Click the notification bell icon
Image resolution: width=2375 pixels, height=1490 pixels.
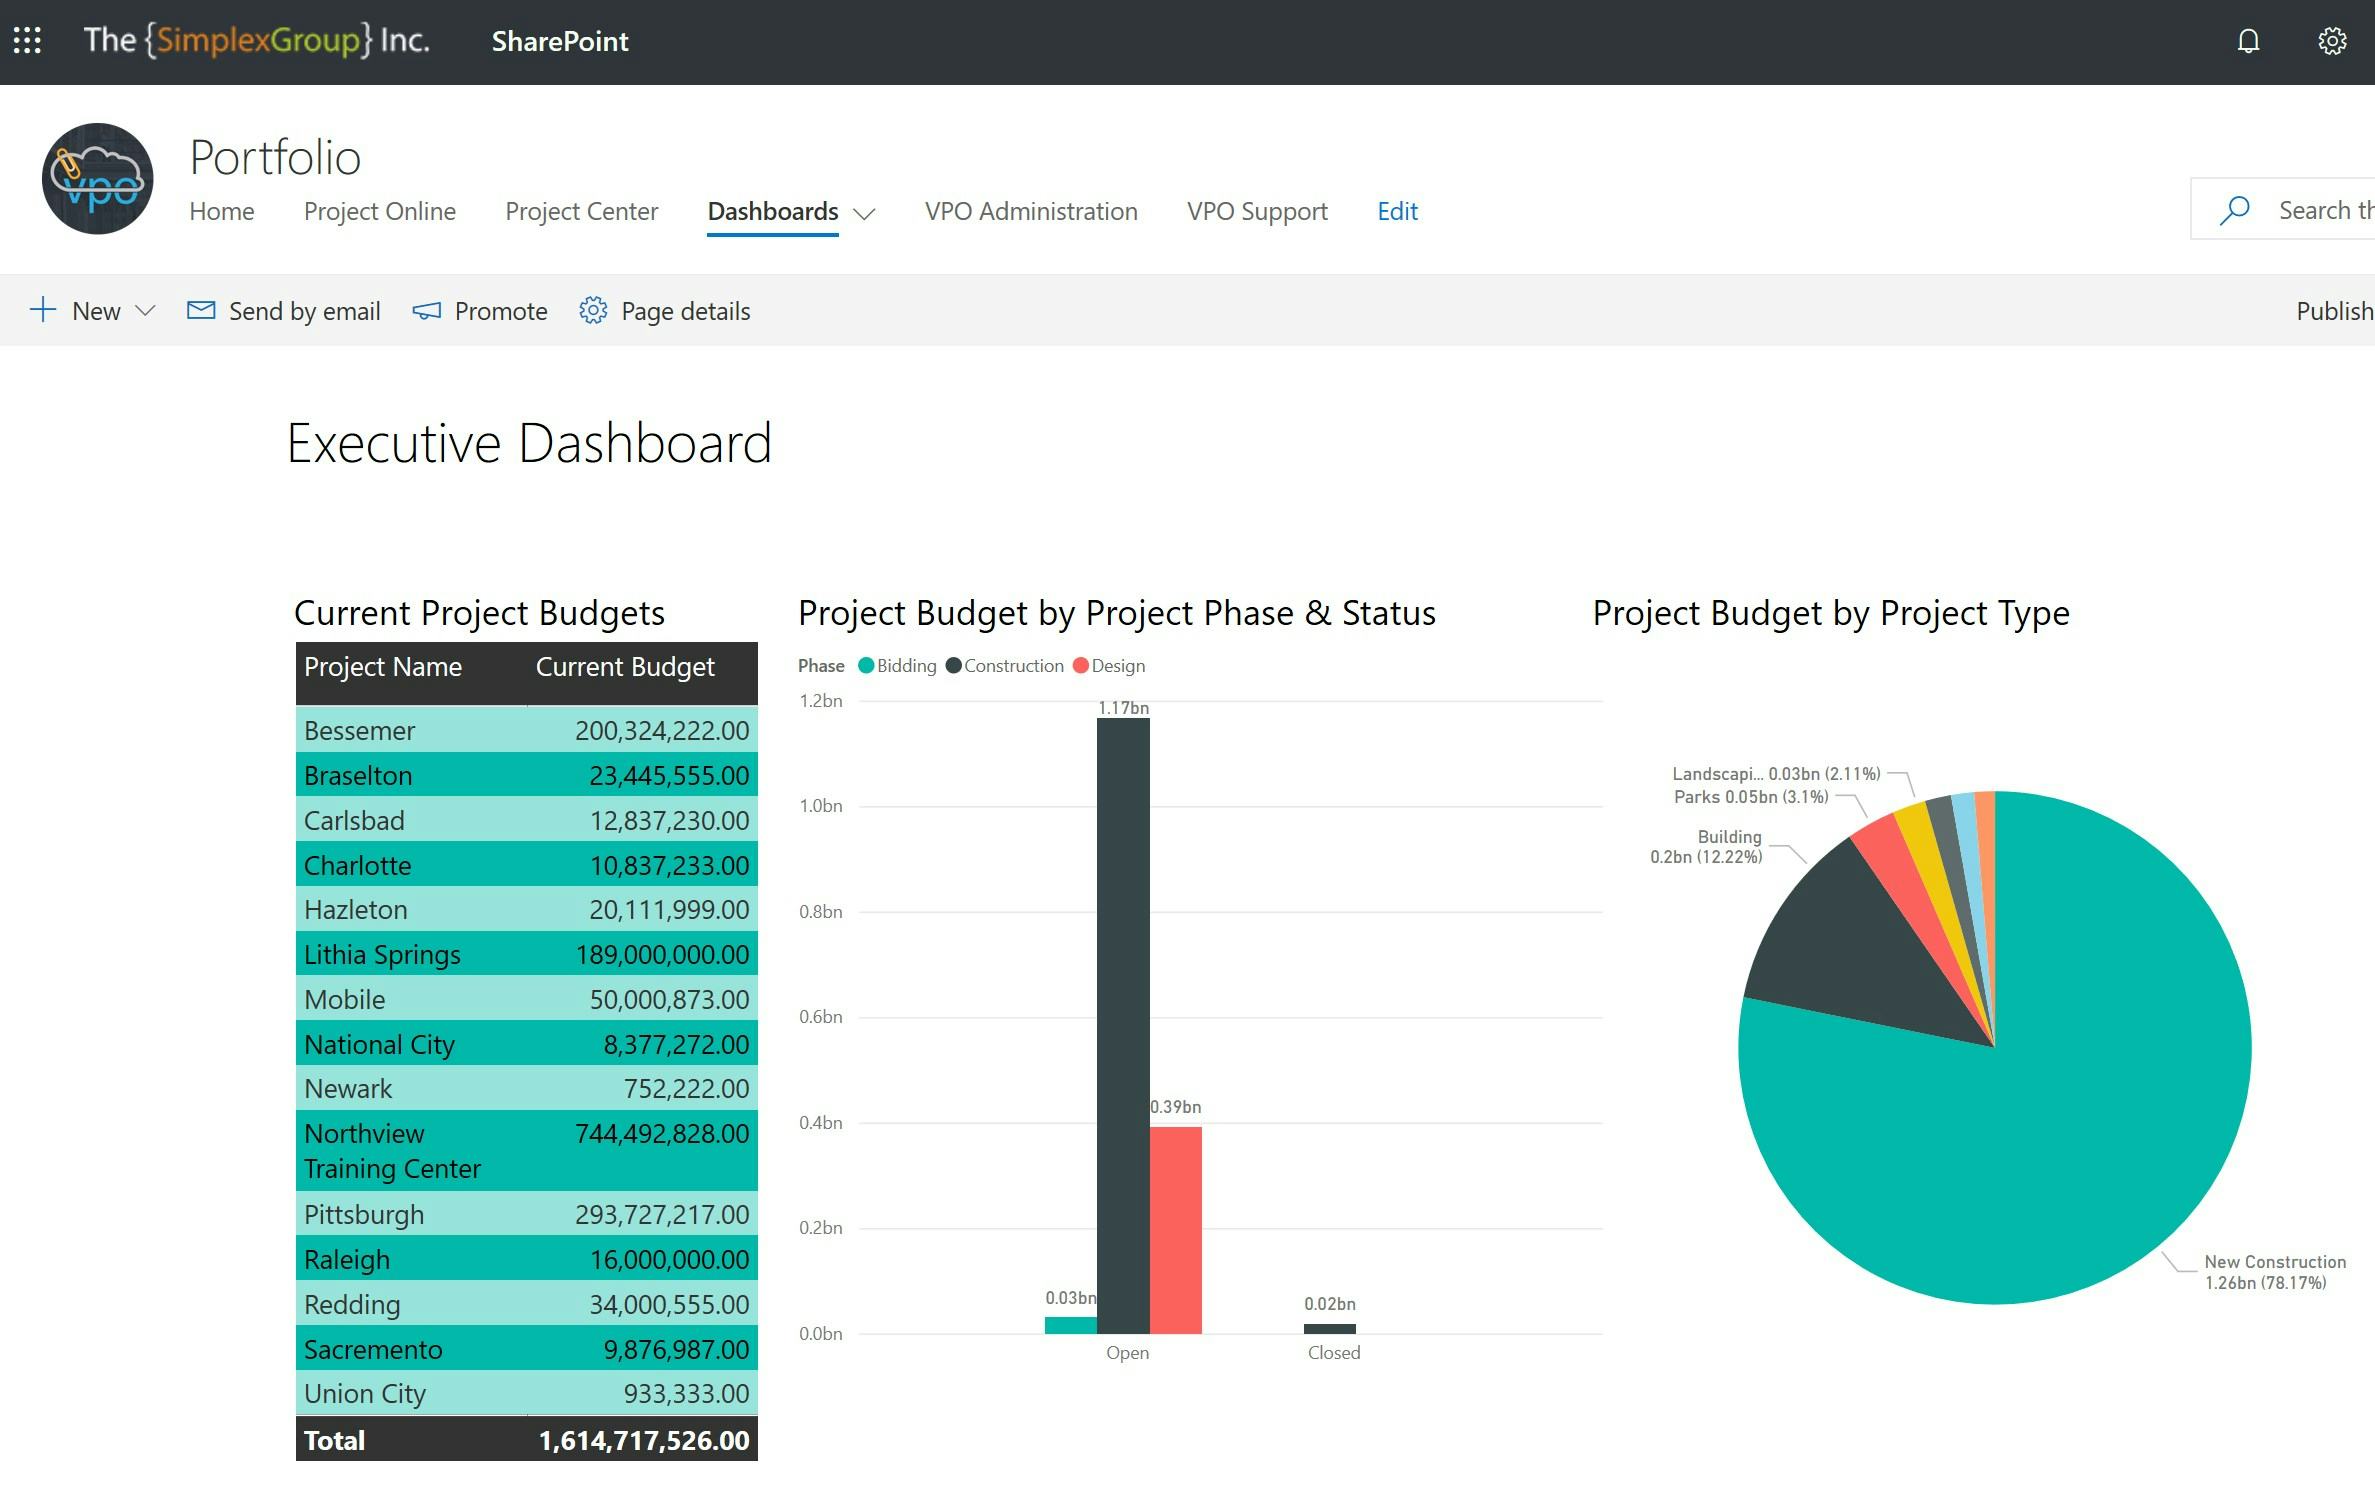(x=2250, y=41)
